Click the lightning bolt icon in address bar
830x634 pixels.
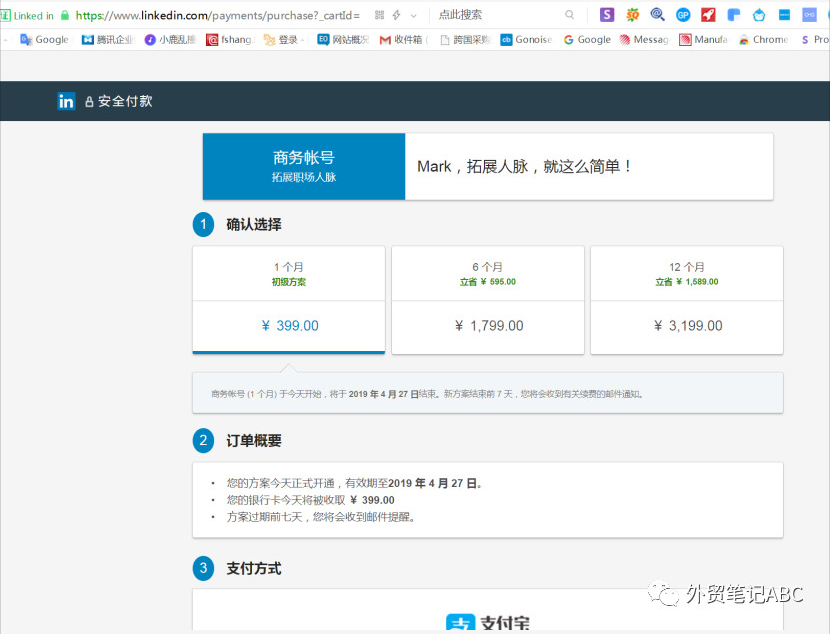[x=396, y=15]
